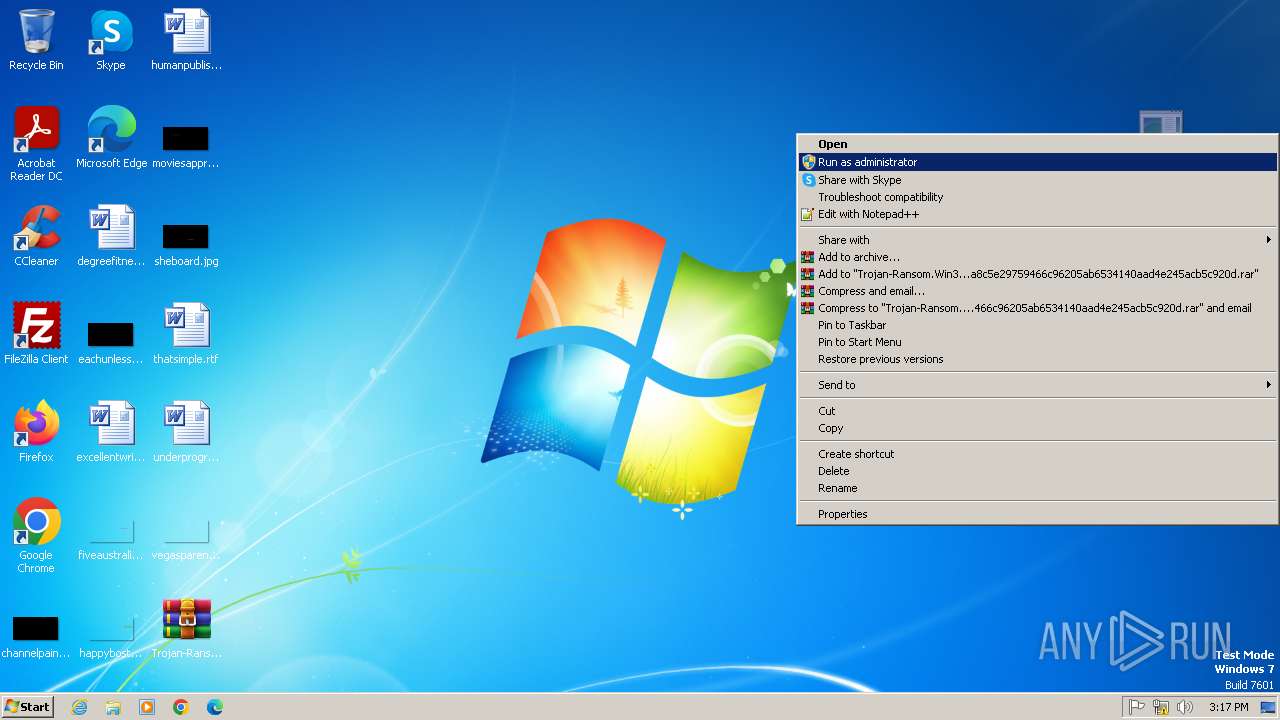Screen dimensions: 1280x720
Task: Choose Open in the context menu
Action: coord(1037,144)
